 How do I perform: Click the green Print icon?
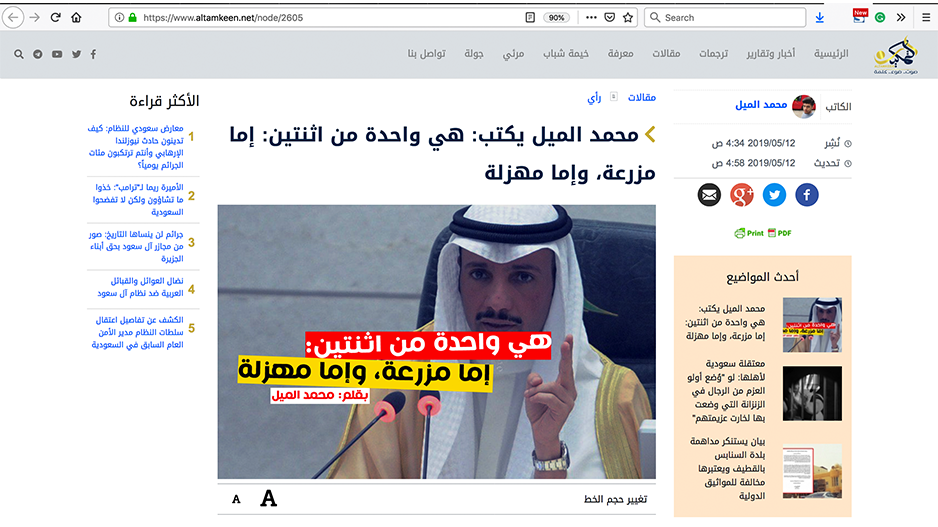[749, 233]
